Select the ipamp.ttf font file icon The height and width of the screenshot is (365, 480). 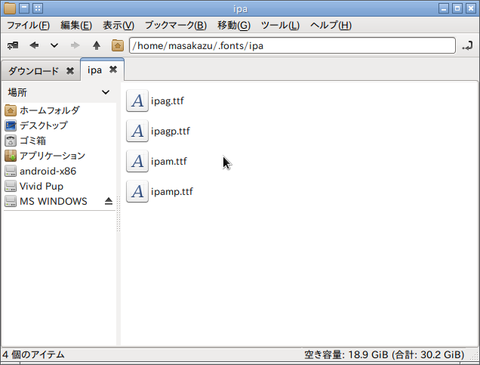(137, 192)
